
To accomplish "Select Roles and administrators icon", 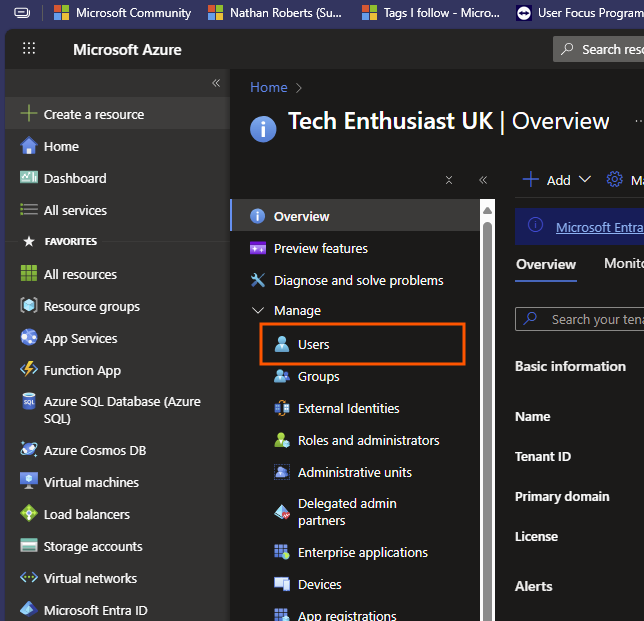I will pos(282,440).
